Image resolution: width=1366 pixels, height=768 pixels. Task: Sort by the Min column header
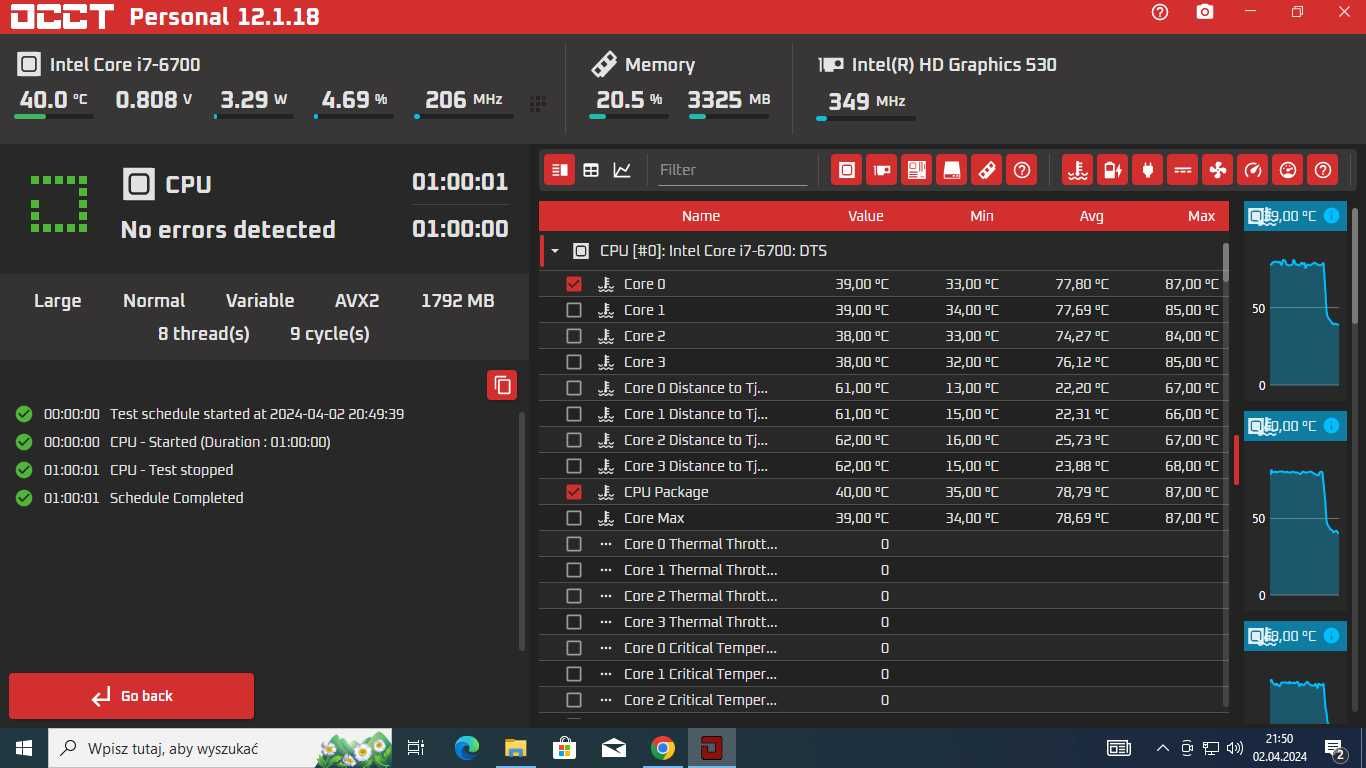click(982, 216)
